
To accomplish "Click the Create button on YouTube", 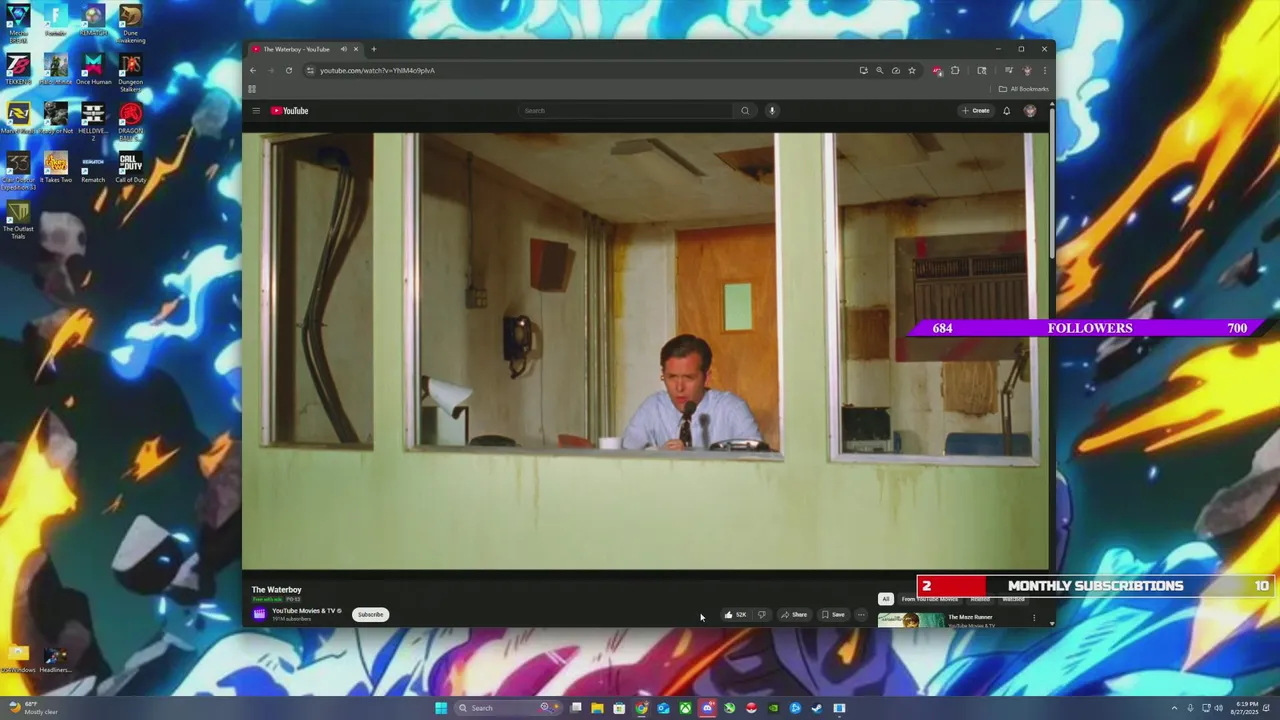I will (x=976, y=111).
